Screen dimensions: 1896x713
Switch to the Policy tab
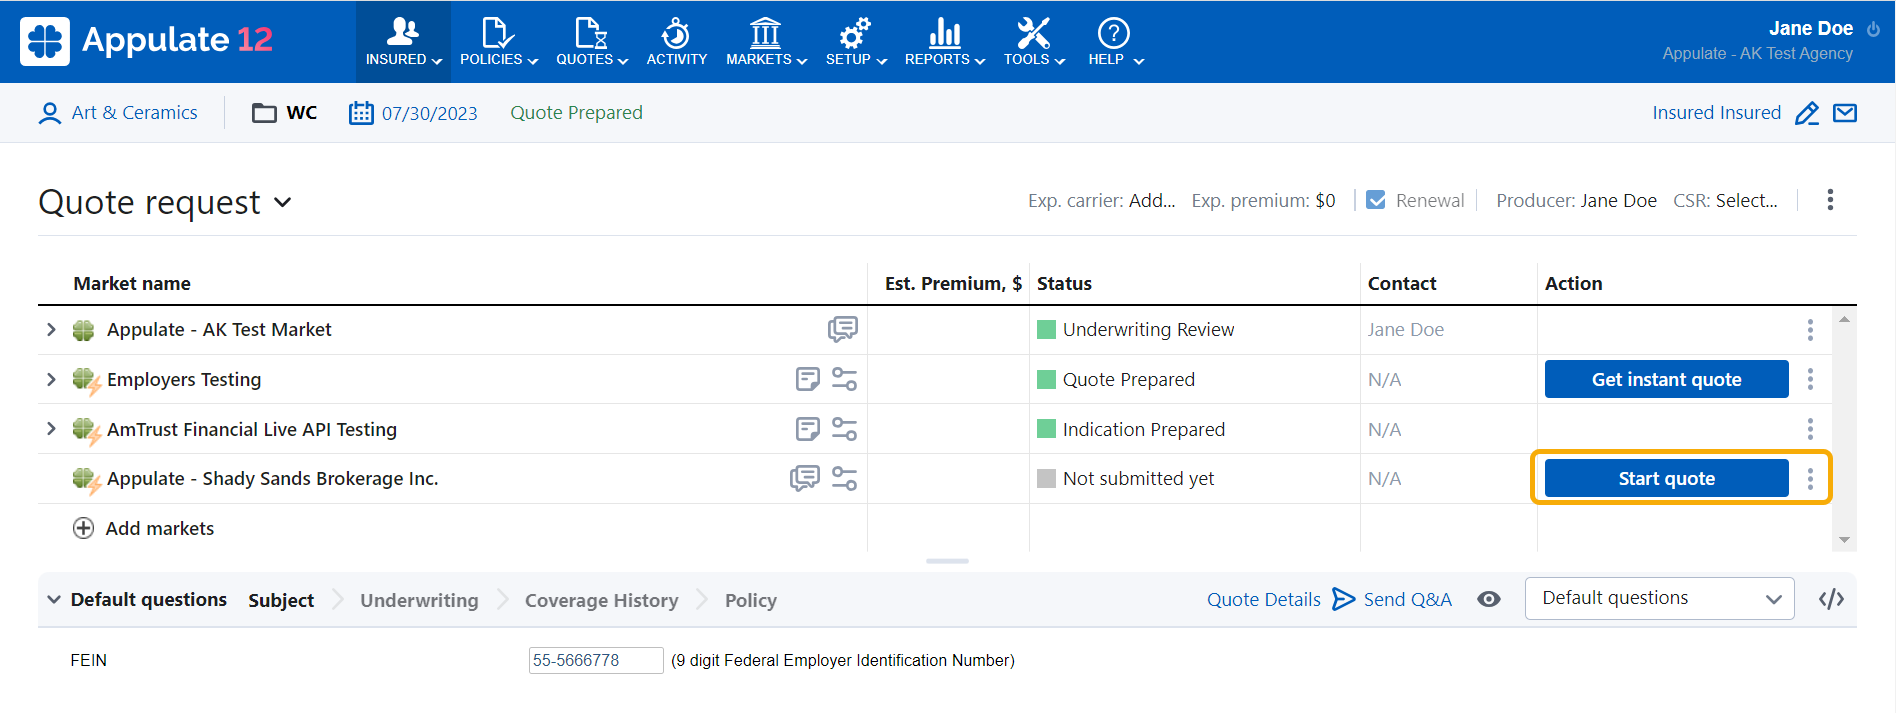(x=750, y=600)
